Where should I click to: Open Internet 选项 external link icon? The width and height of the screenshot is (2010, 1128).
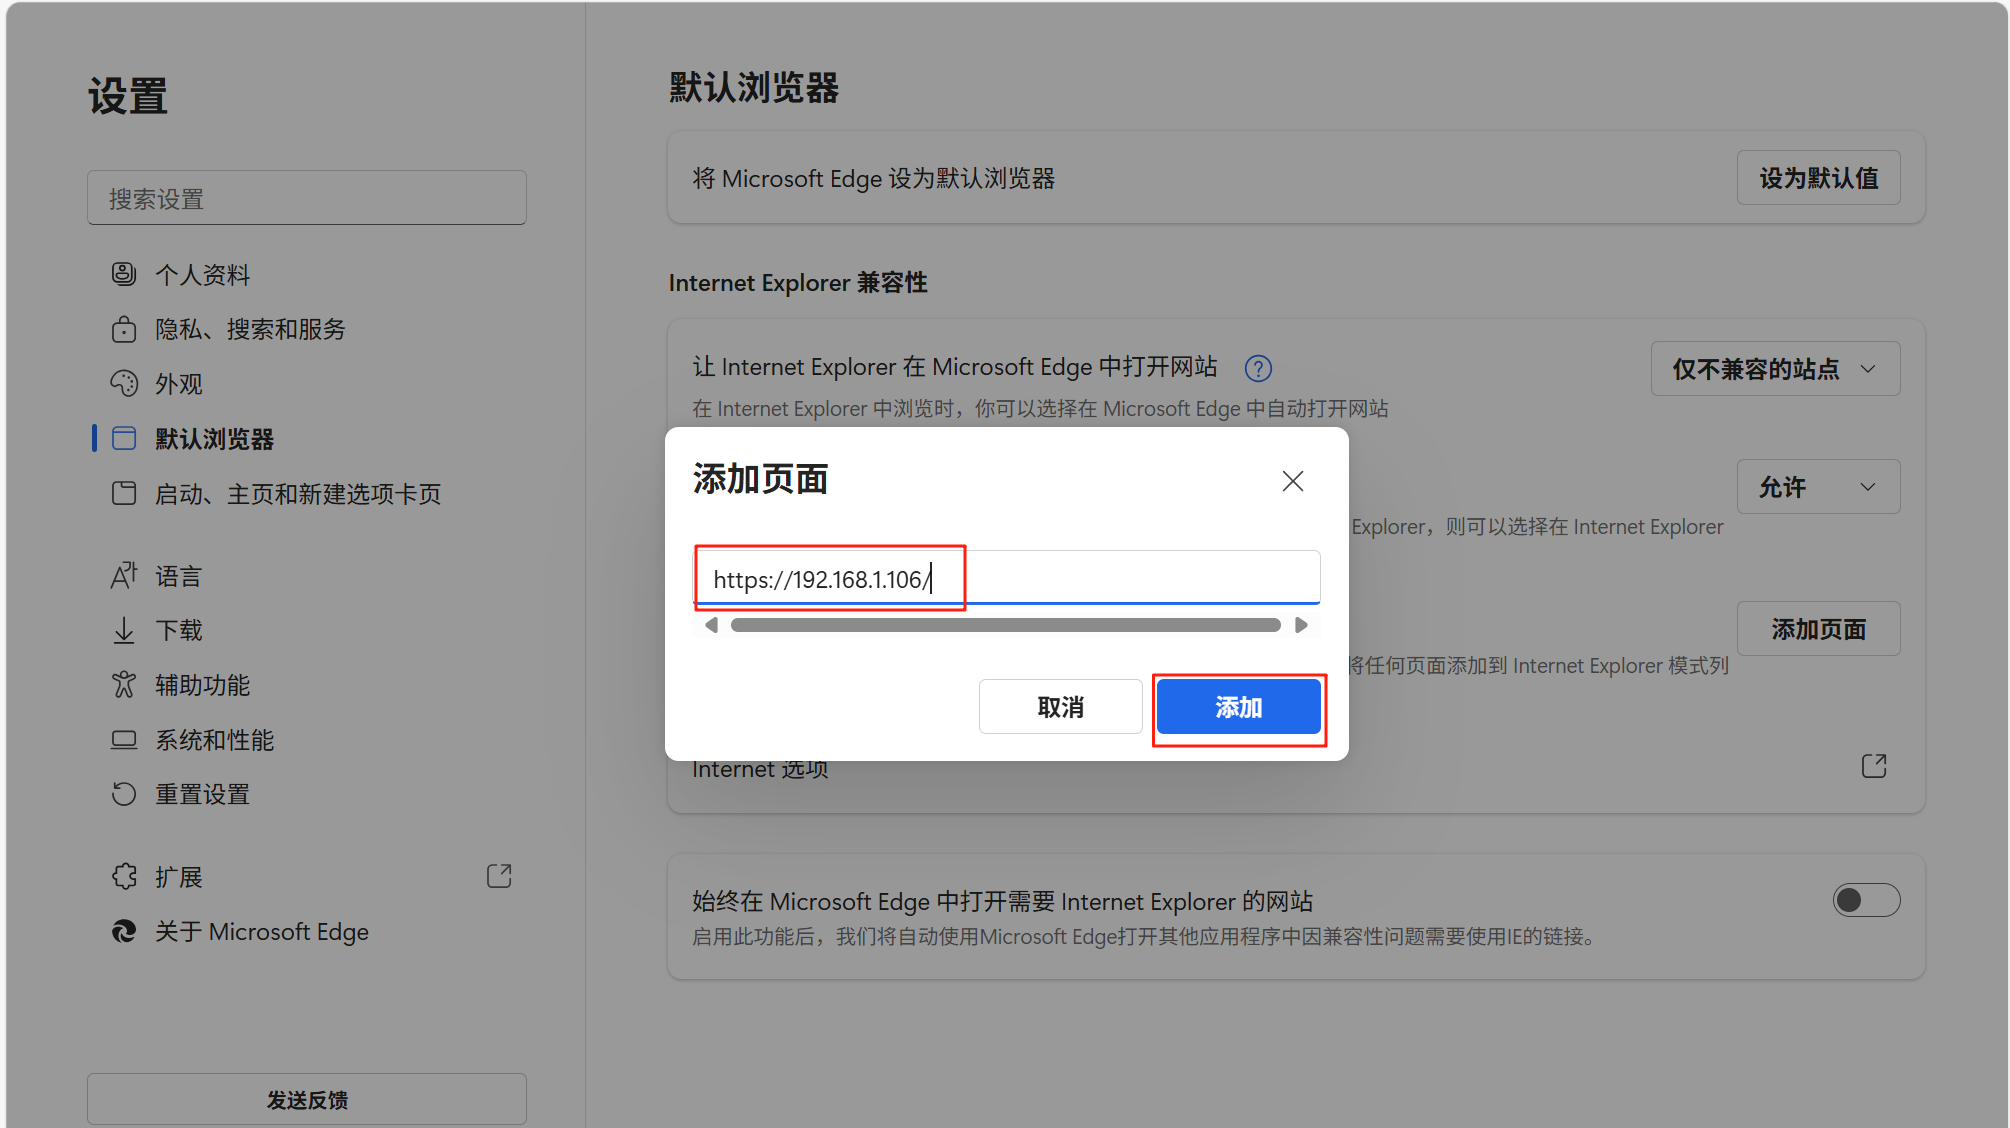point(1874,766)
